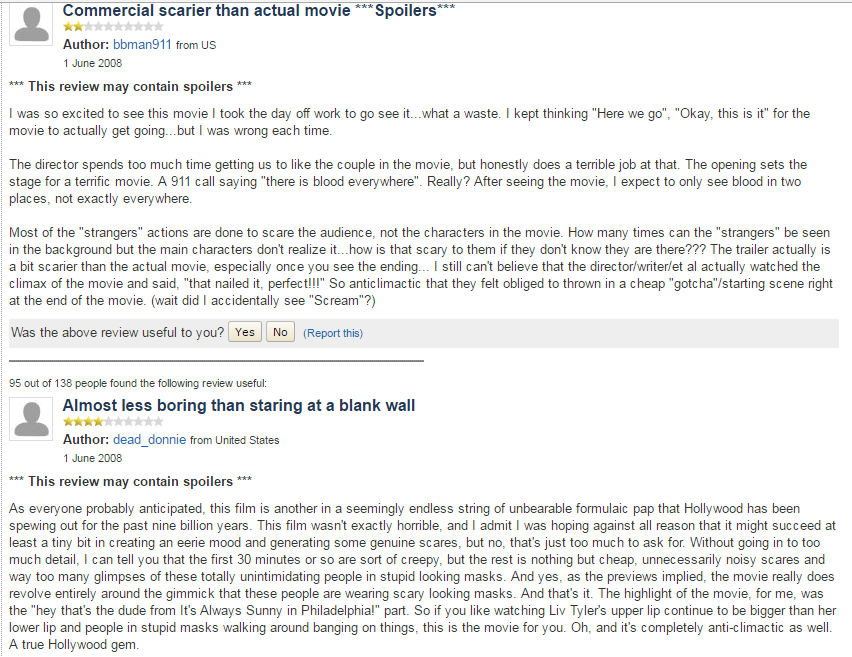Click the 95 out of 138 people useful count
The height and width of the screenshot is (657, 852).
point(138,383)
